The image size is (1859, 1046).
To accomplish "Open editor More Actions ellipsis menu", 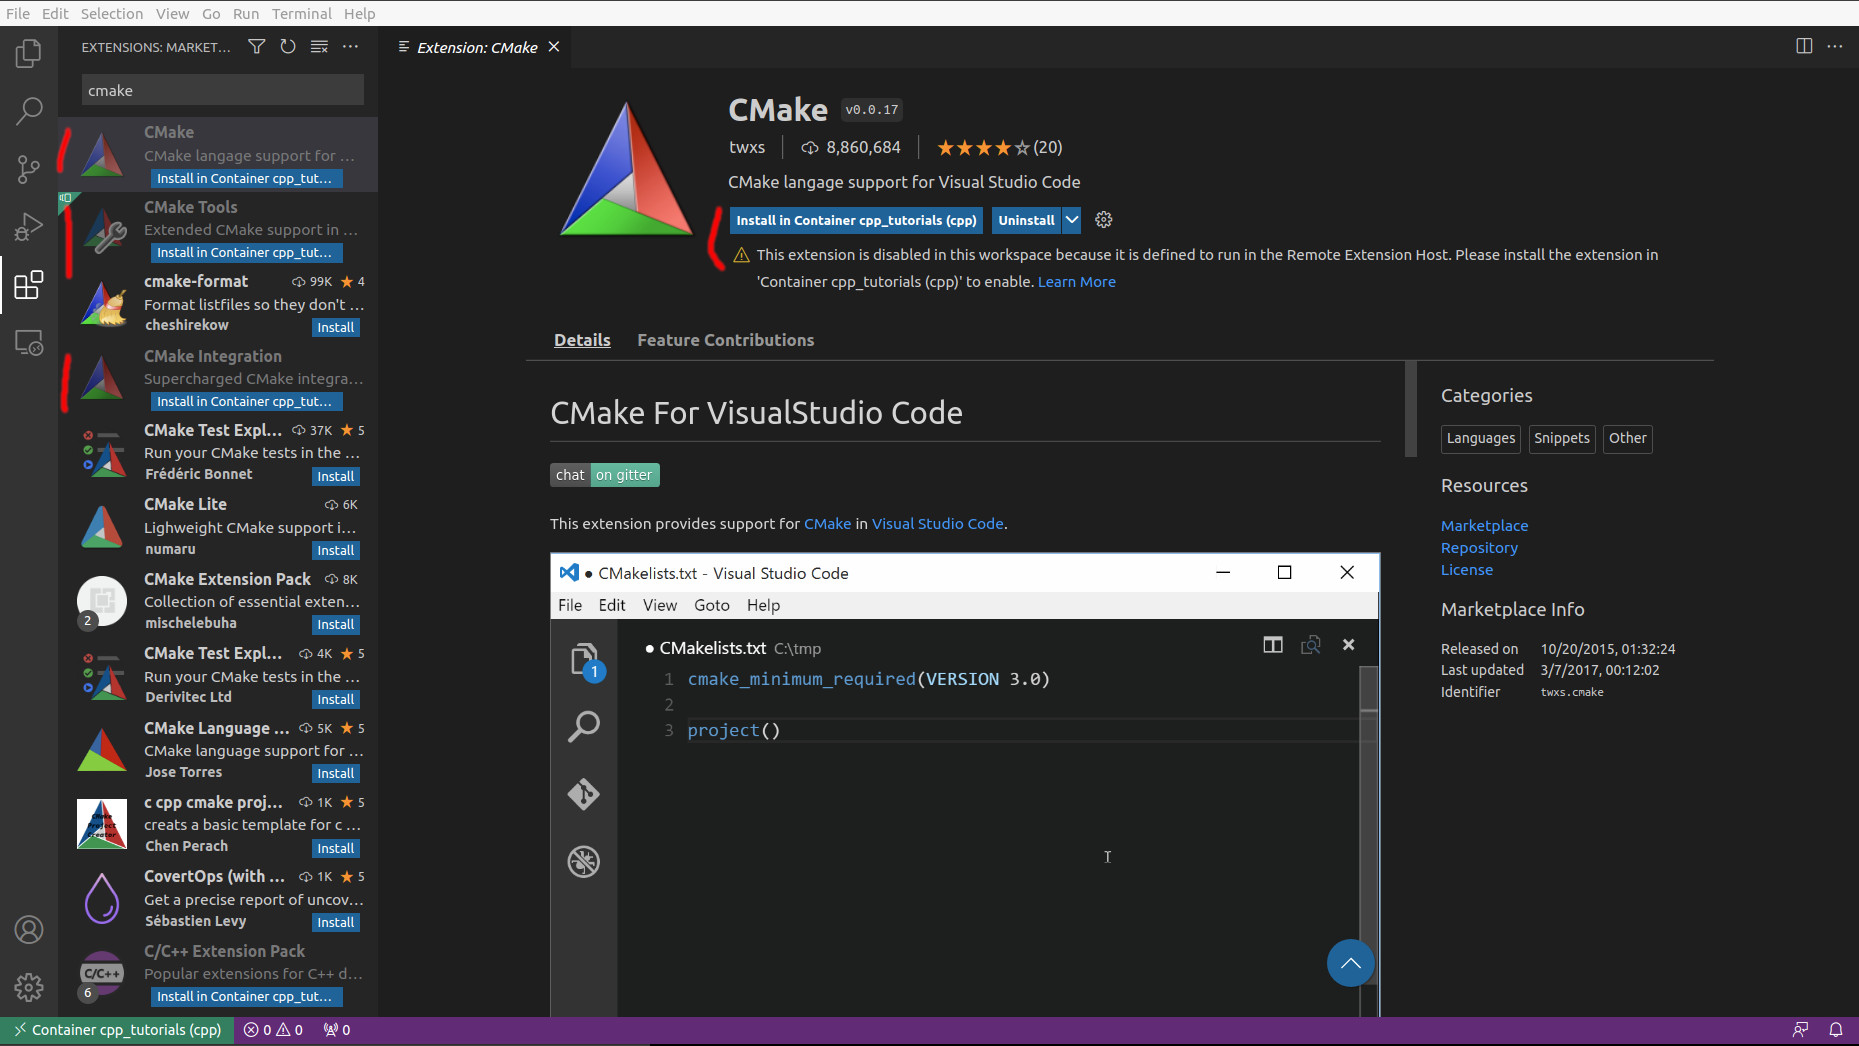I will point(1835,46).
